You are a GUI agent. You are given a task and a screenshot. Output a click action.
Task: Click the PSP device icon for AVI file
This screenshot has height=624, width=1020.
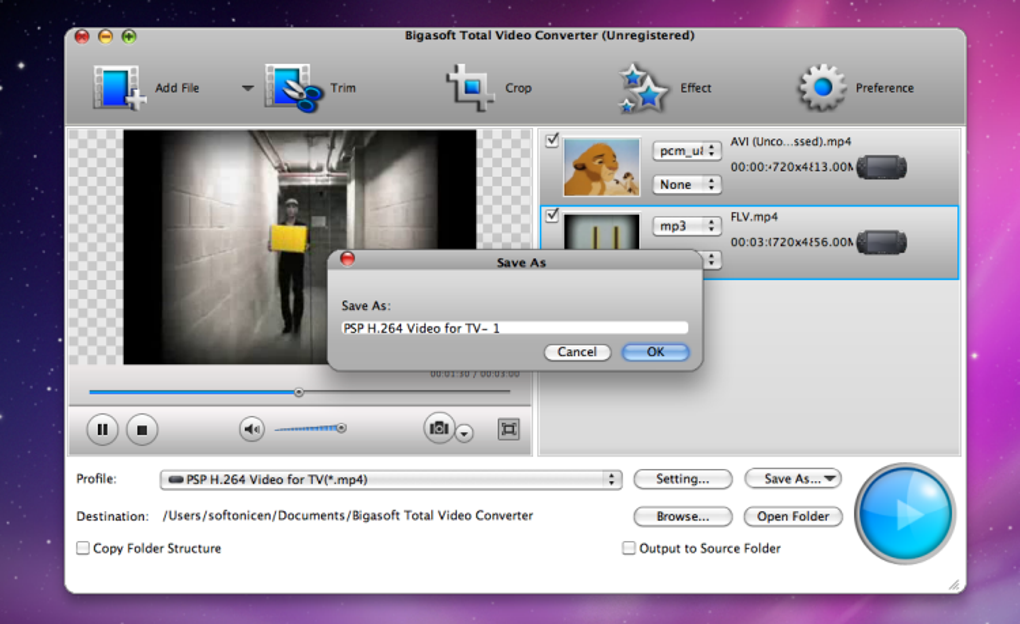[x=881, y=167]
